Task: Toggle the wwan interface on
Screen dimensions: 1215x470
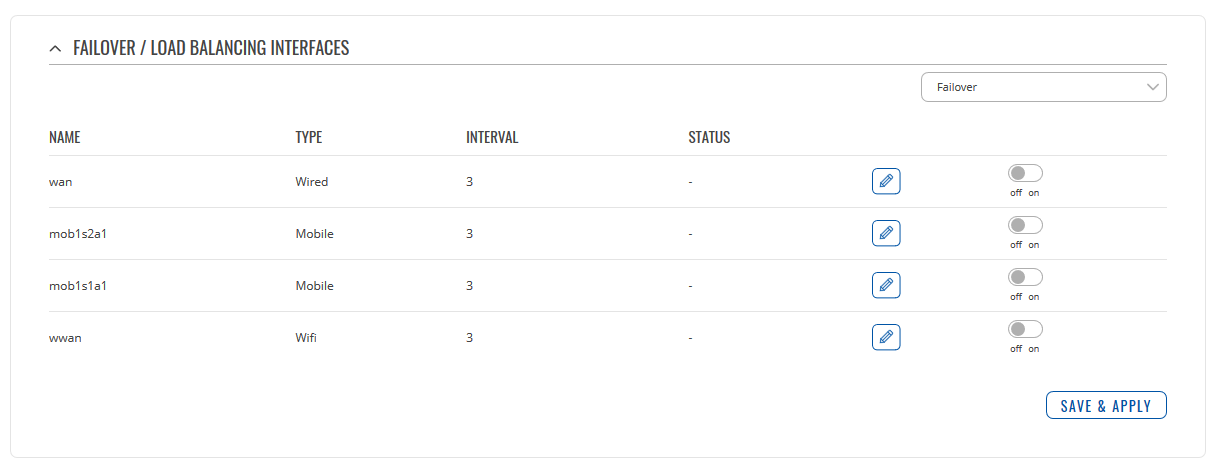Action: 1025,329
